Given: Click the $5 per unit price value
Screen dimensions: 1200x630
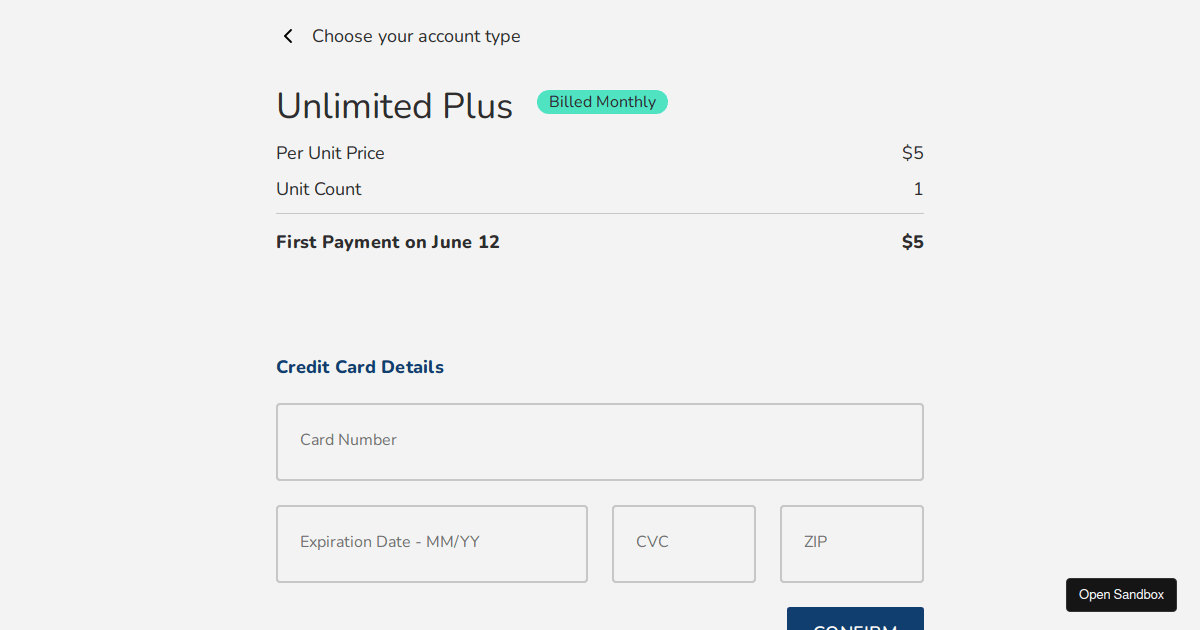Looking at the screenshot, I should (912, 153).
